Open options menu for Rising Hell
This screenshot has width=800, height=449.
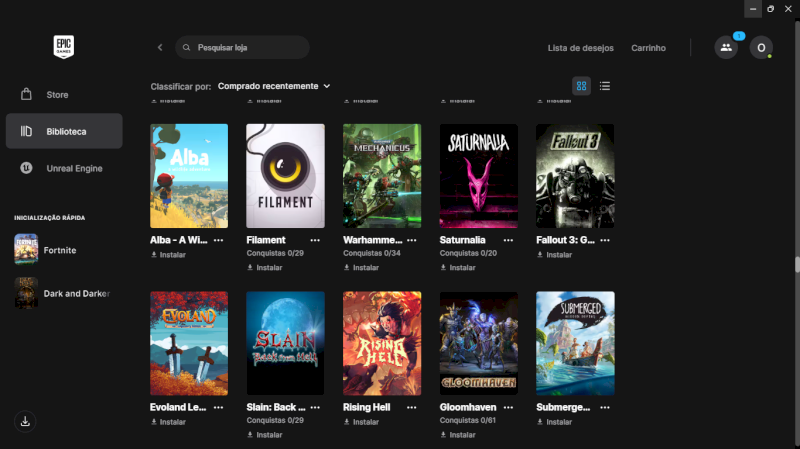(x=412, y=408)
